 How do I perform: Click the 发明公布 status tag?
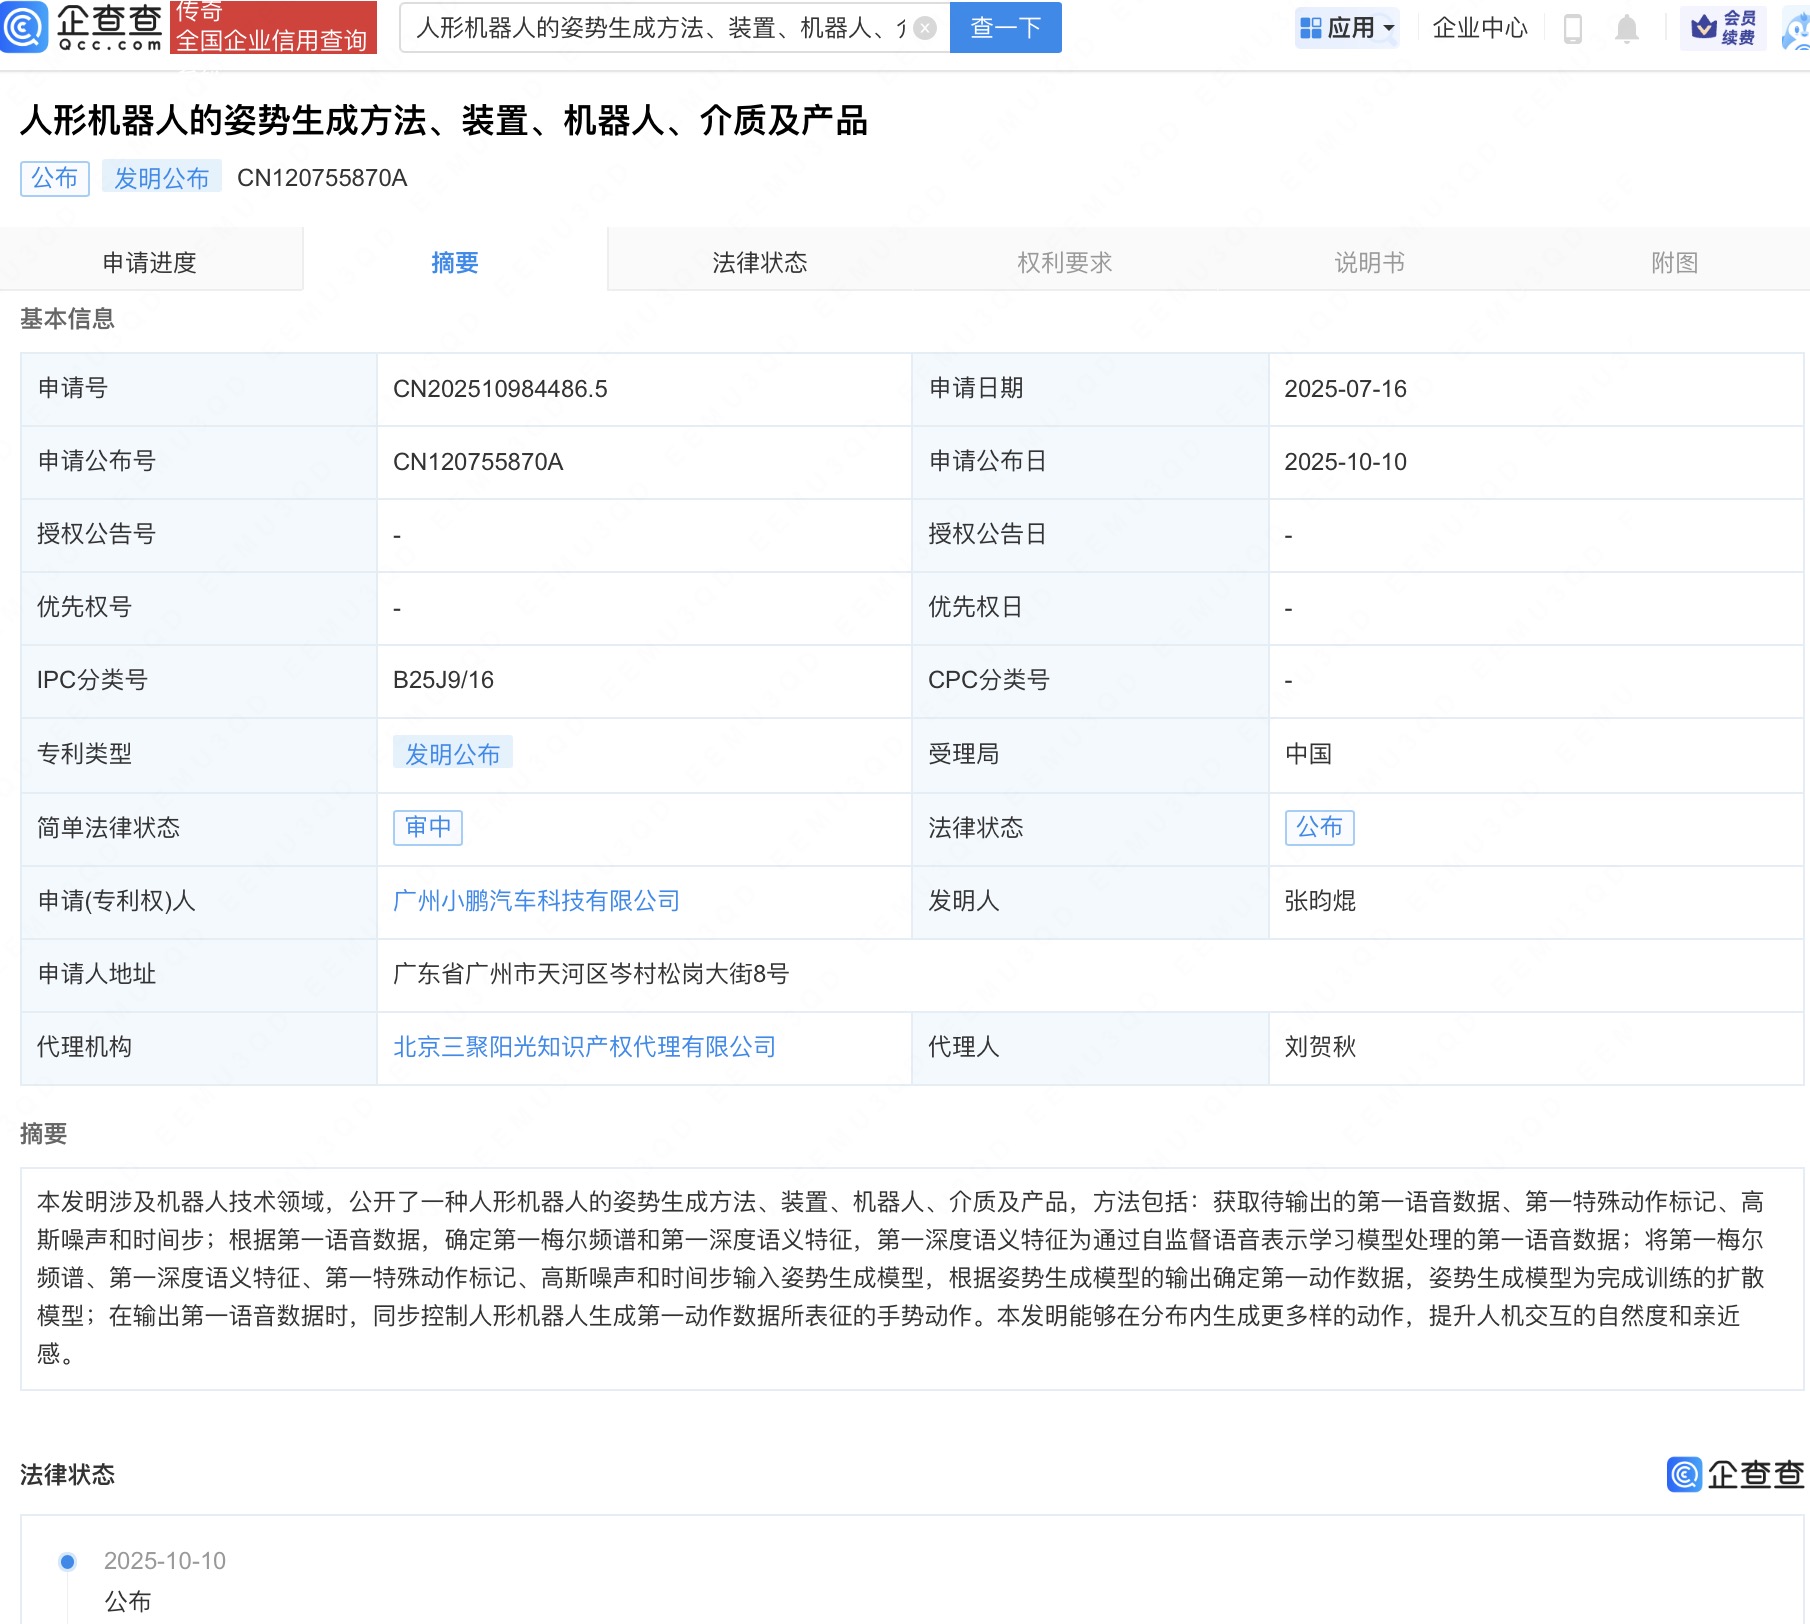click(454, 754)
